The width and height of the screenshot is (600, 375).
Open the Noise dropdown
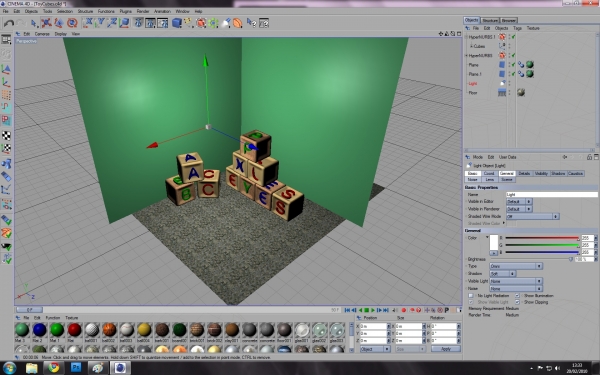[x=516, y=289]
